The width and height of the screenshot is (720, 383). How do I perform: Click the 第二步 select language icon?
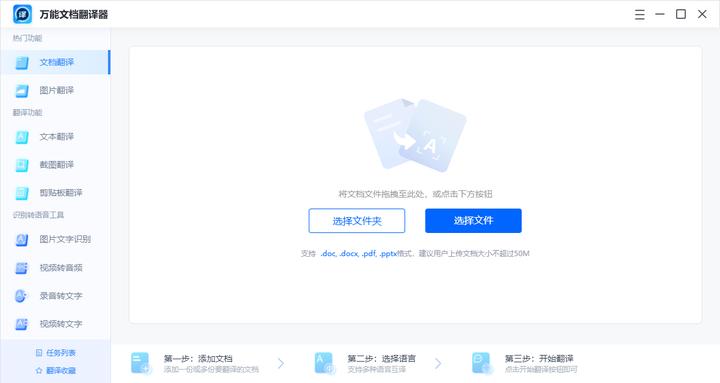tap(325, 363)
